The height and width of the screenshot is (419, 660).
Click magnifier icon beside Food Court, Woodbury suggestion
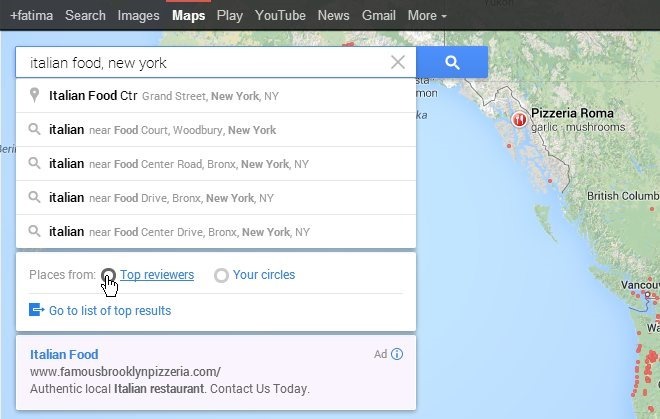(x=35, y=129)
